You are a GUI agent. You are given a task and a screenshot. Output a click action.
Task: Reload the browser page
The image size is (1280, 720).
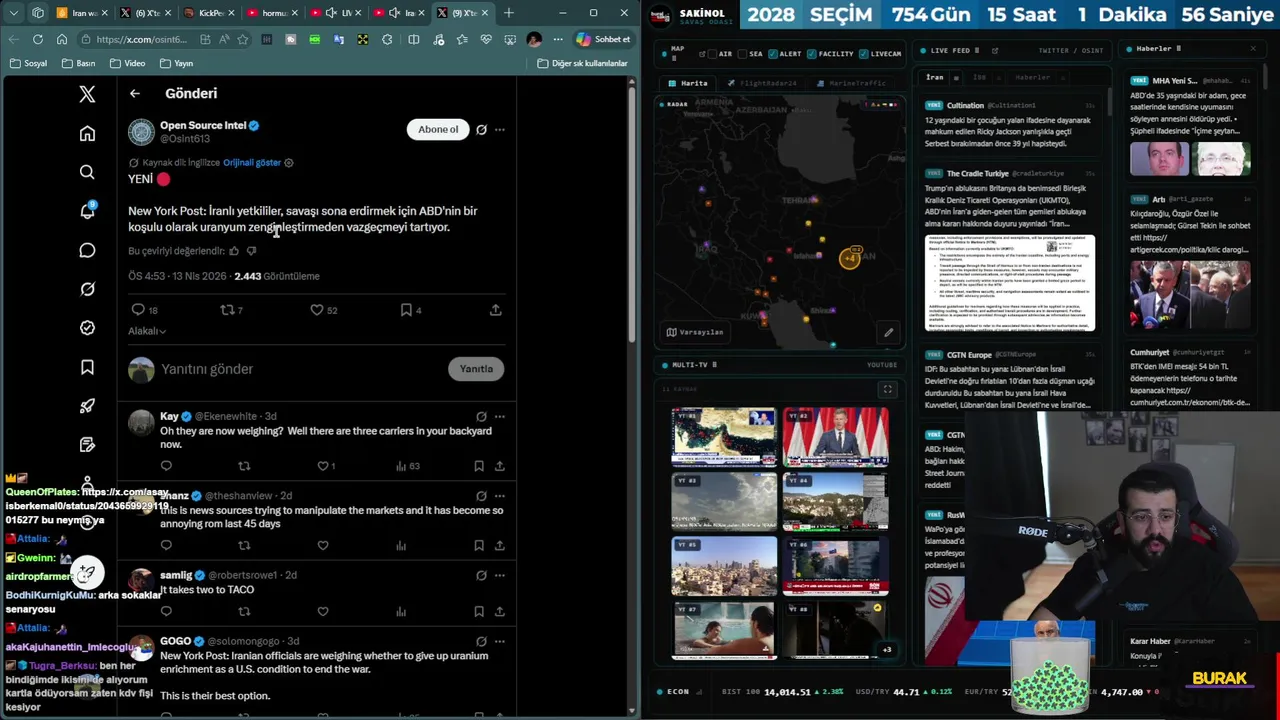(37, 39)
